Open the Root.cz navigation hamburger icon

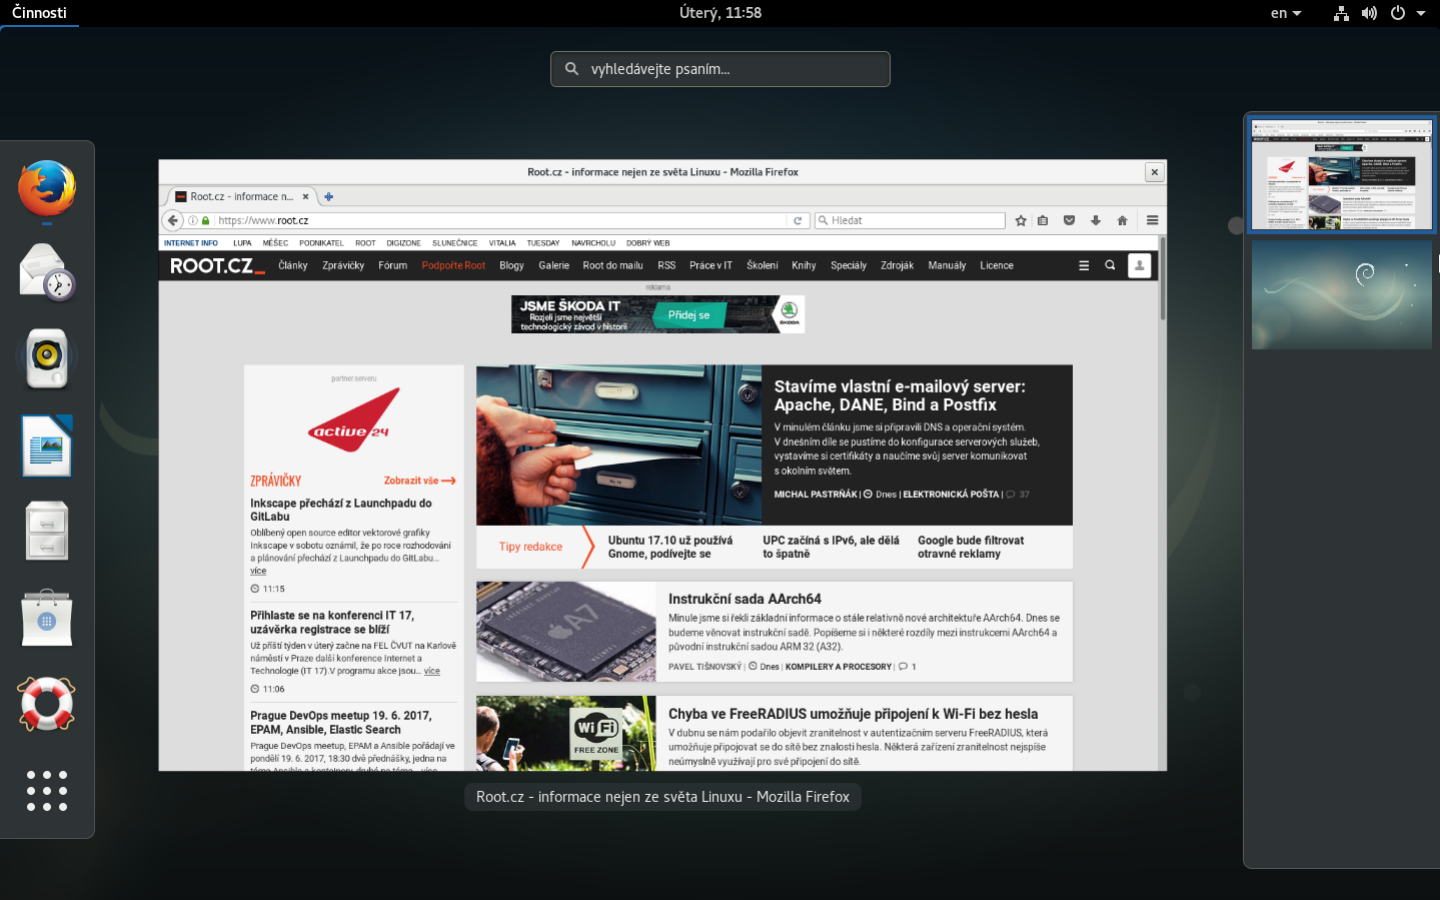tap(1084, 266)
